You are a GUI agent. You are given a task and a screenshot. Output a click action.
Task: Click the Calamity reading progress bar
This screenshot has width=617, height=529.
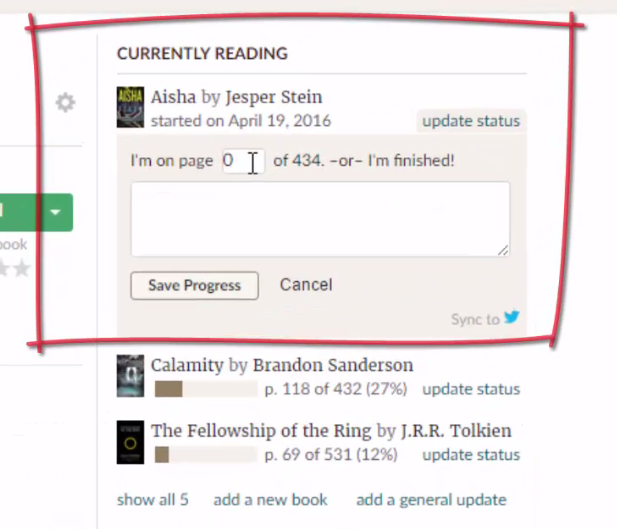point(206,389)
